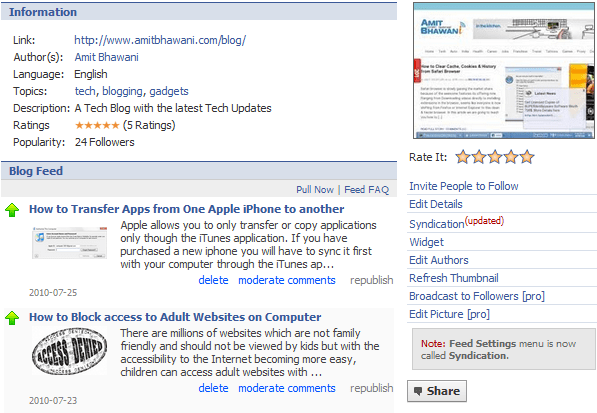Delete the iPhone apps transfer post

213,280
